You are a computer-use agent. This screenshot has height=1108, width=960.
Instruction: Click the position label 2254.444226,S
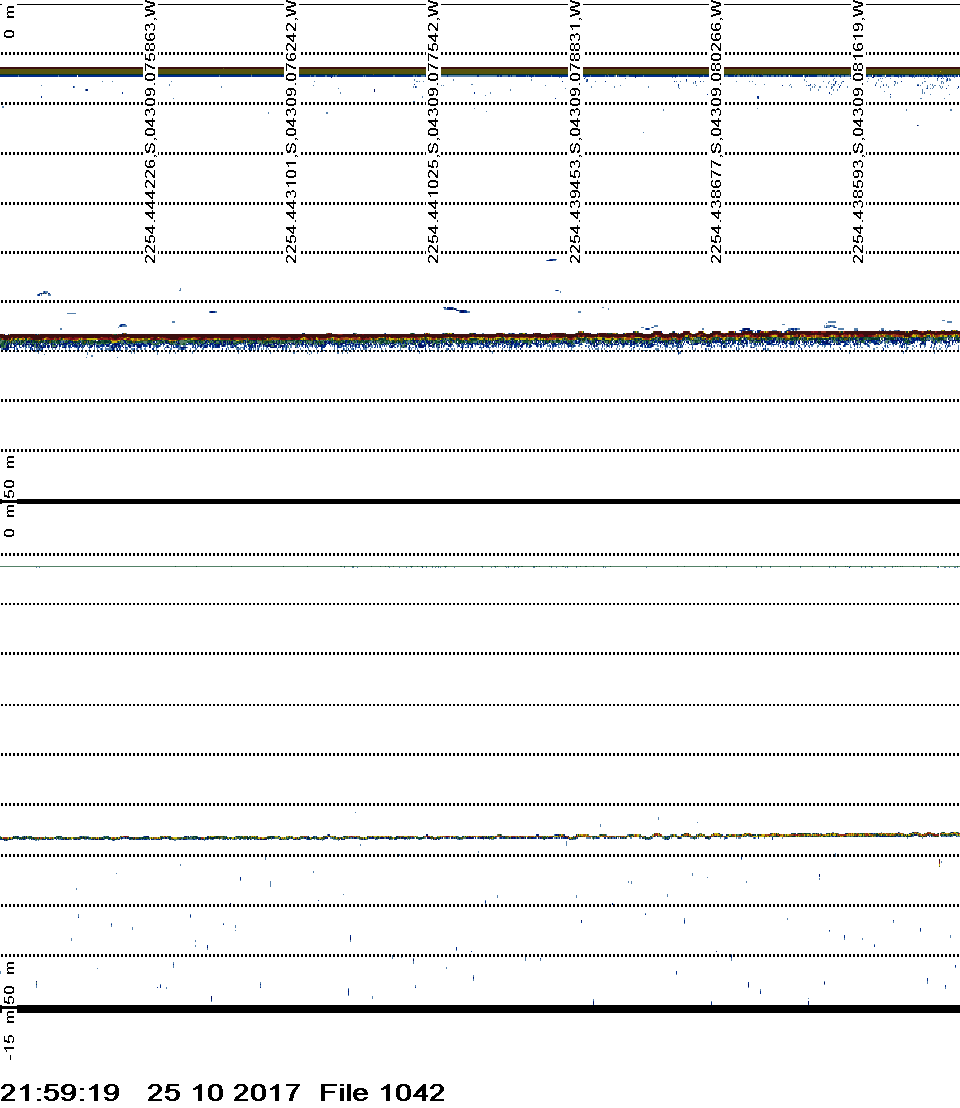coord(150,207)
